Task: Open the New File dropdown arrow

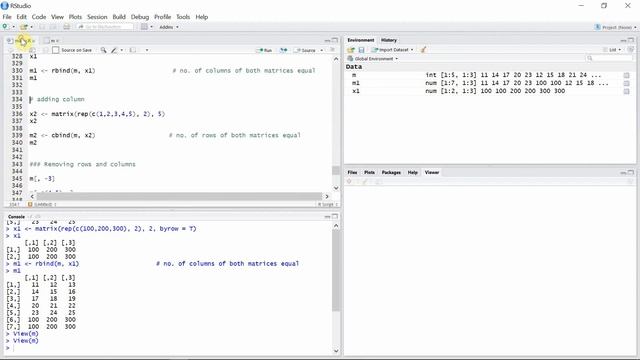Action: coord(13,27)
